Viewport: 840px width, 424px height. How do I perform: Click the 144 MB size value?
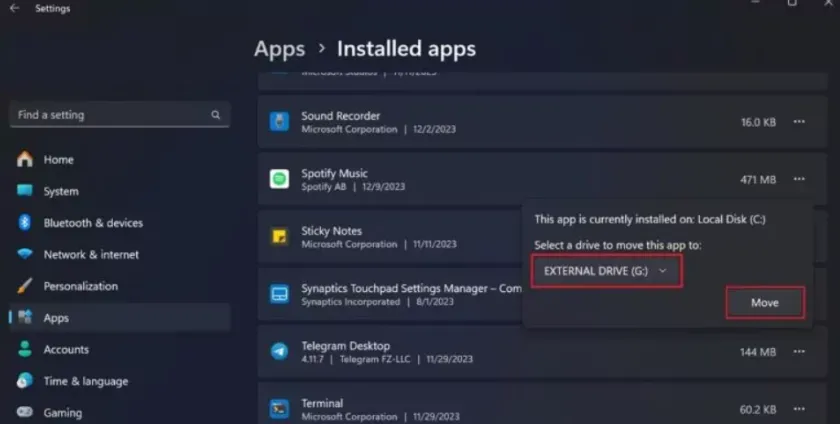coord(758,352)
